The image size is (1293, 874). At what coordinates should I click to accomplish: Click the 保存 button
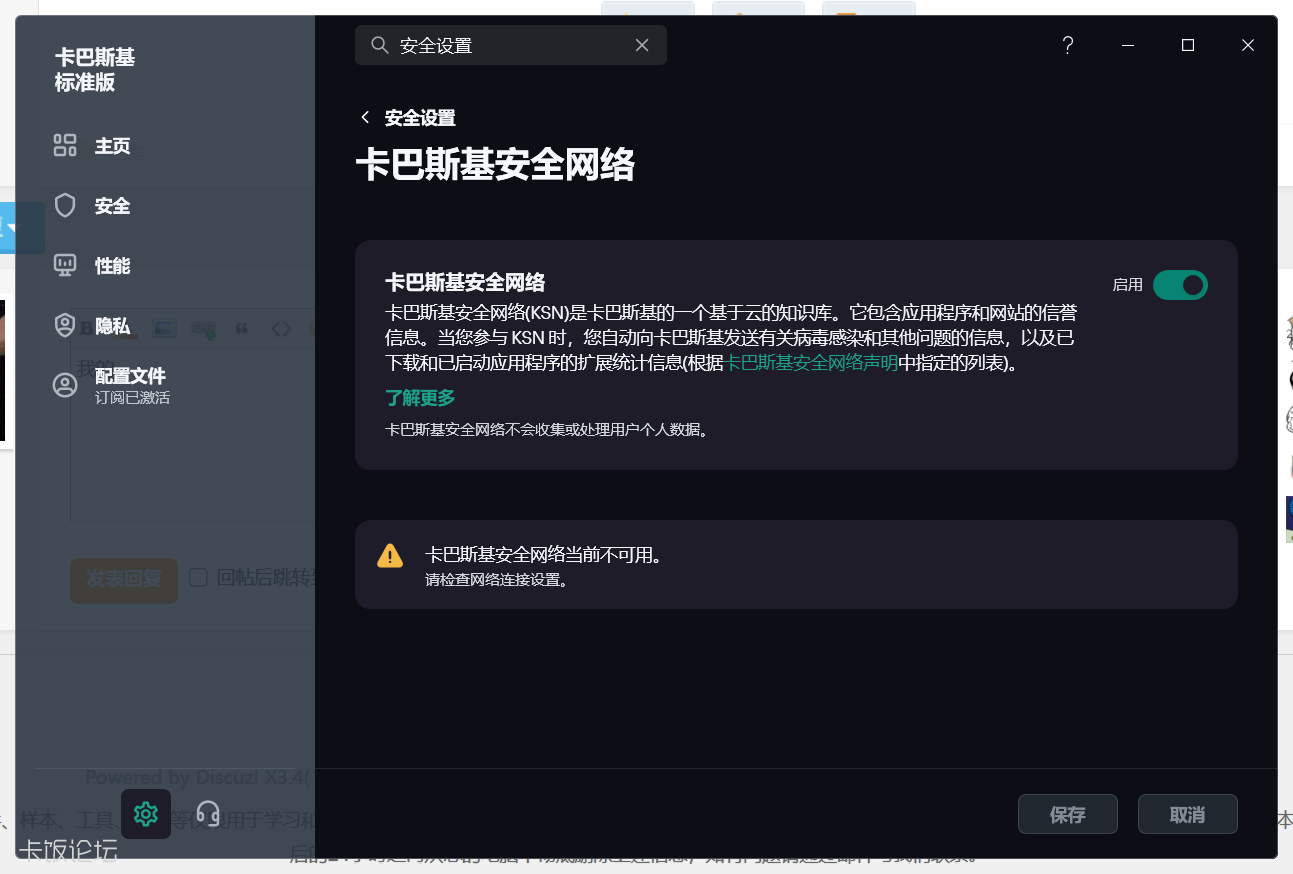pos(1067,814)
